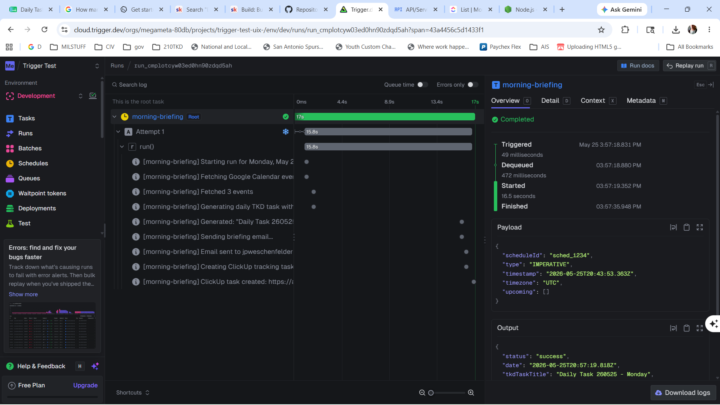Image resolution: width=720 pixels, height=405 pixels.
Task: Open the Development environment dropdown
Action: [x=44, y=96]
